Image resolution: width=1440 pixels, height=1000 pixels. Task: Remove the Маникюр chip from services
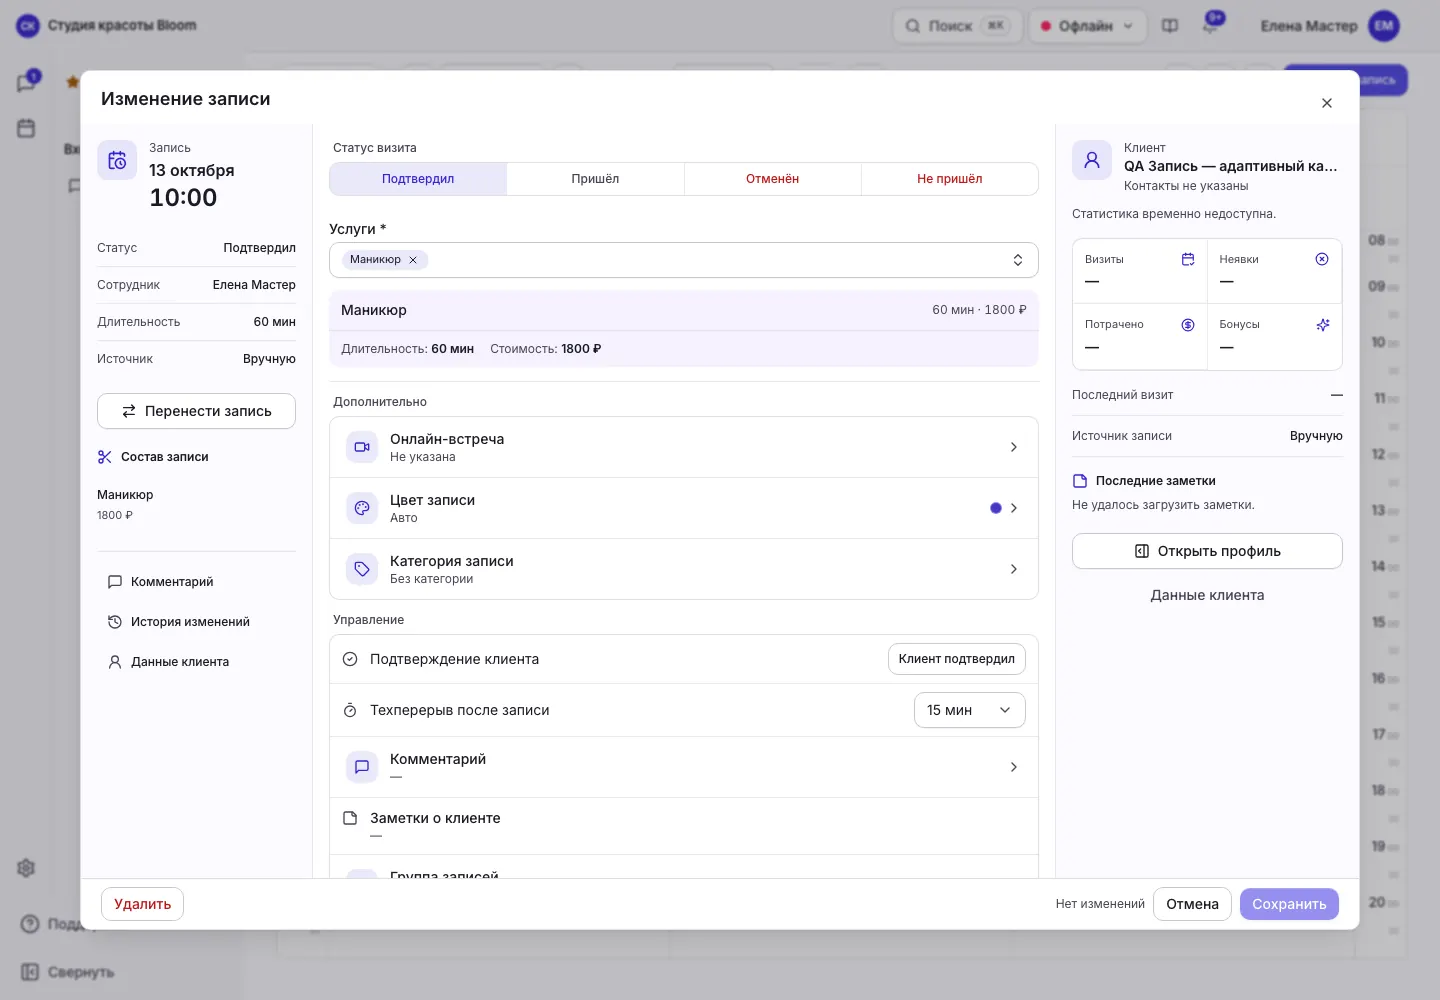(413, 260)
